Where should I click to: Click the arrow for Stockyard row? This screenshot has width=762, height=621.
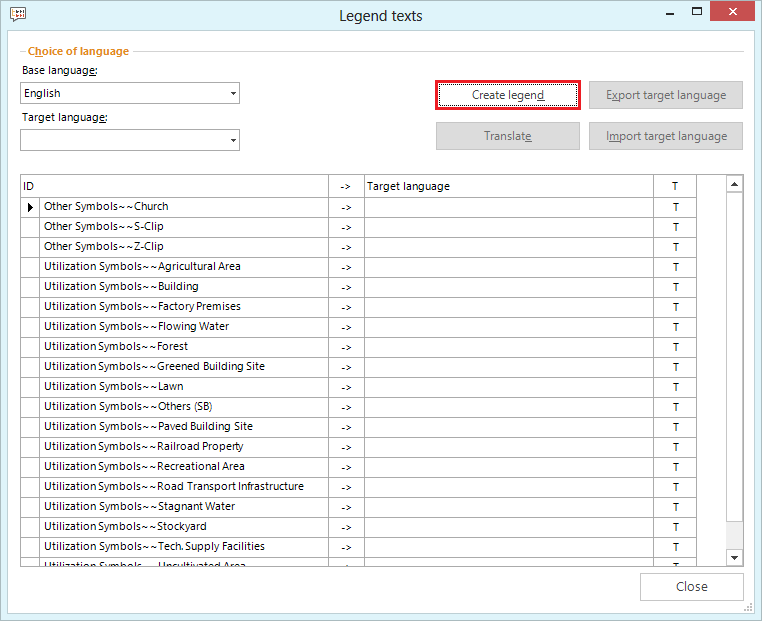pos(346,527)
